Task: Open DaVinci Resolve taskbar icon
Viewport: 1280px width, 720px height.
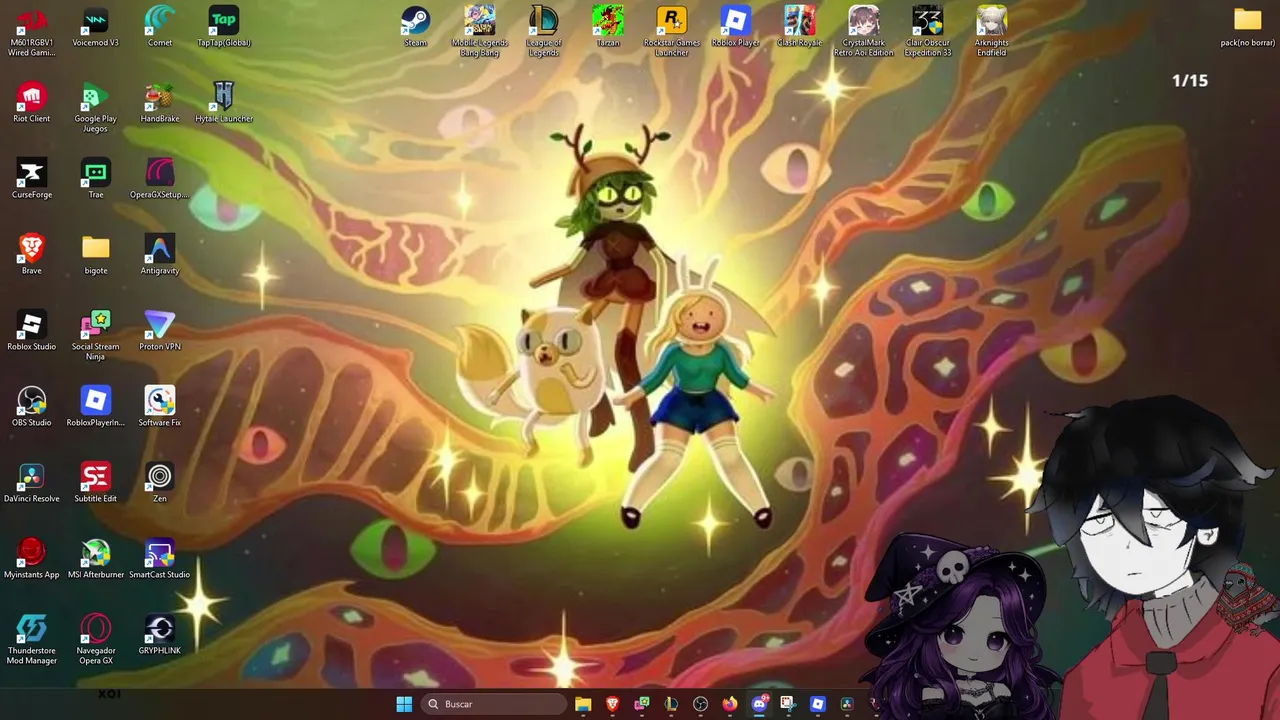Action: pos(847,704)
